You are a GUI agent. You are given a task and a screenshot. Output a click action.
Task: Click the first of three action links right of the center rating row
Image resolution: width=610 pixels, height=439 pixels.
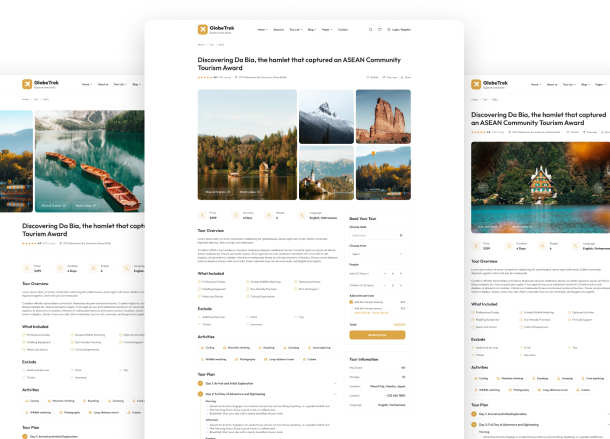click(x=372, y=77)
